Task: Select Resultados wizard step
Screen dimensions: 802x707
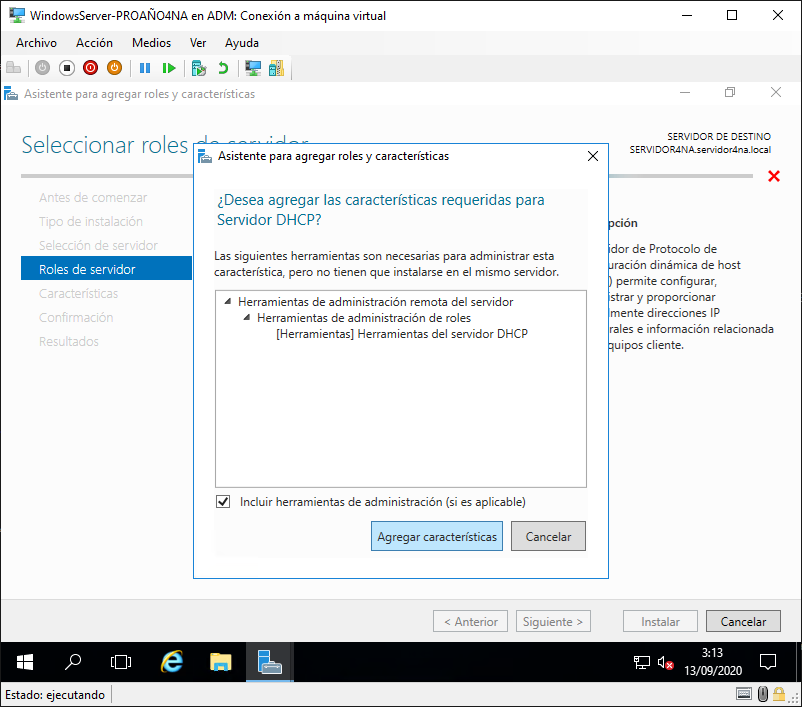Action: 69,342
